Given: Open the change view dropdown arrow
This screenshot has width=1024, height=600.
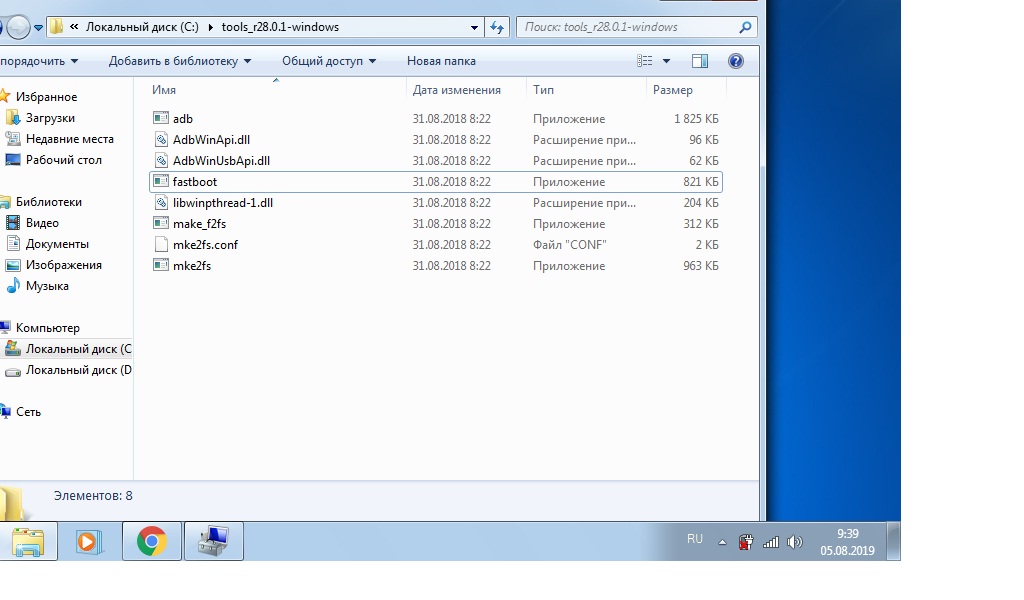Looking at the screenshot, I should [667, 61].
